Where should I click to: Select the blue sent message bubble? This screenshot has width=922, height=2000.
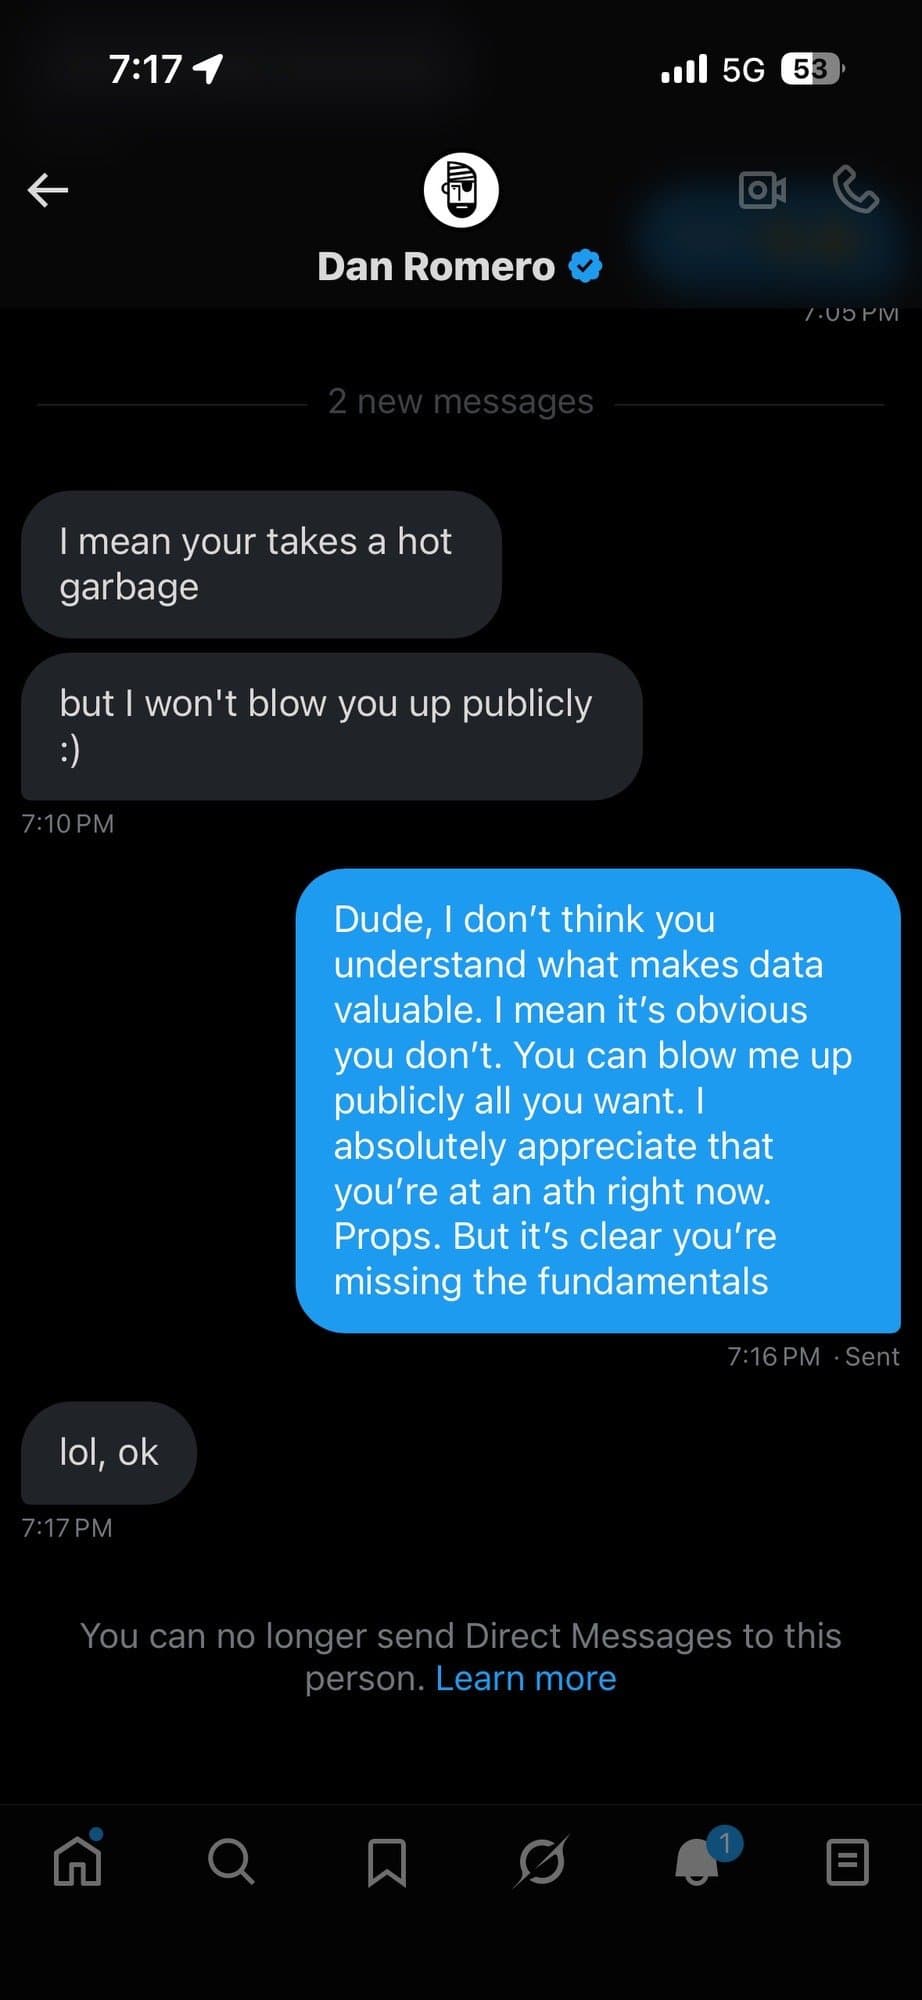point(598,1100)
